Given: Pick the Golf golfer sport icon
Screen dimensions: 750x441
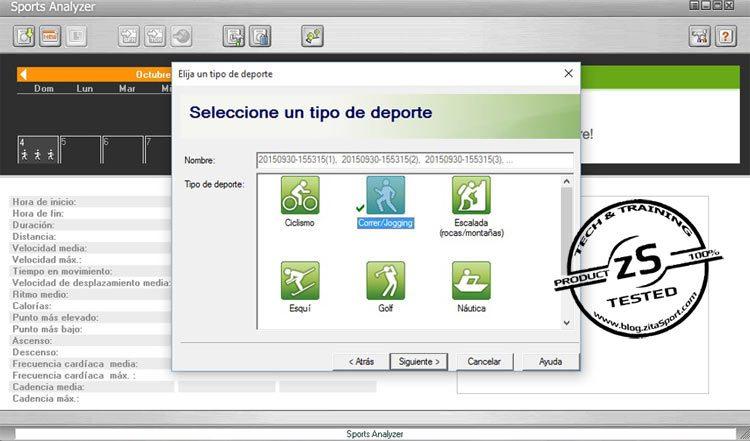Looking at the screenshot, I should click(386, 281).
